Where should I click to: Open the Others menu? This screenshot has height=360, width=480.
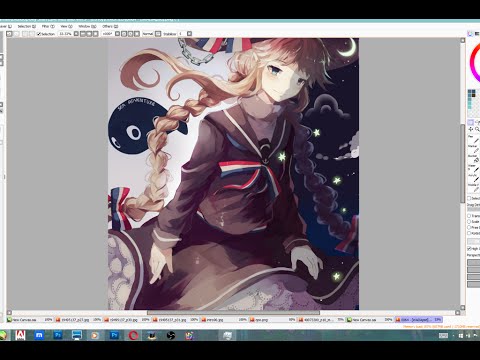[x=110, y=26]
